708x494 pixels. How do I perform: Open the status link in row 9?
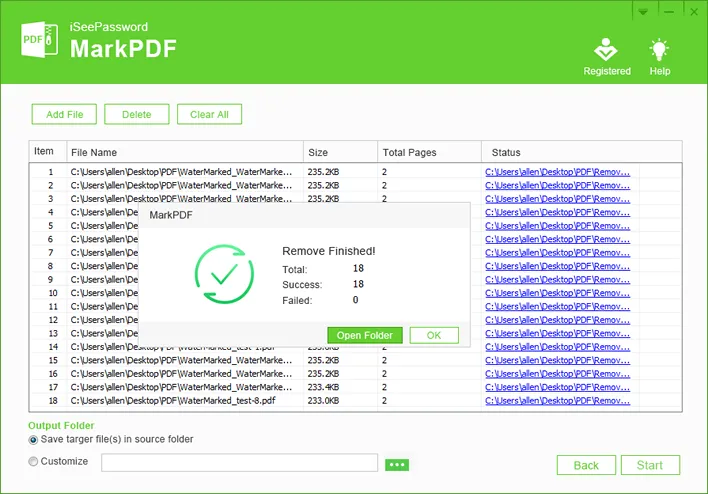tap(557, 280)
